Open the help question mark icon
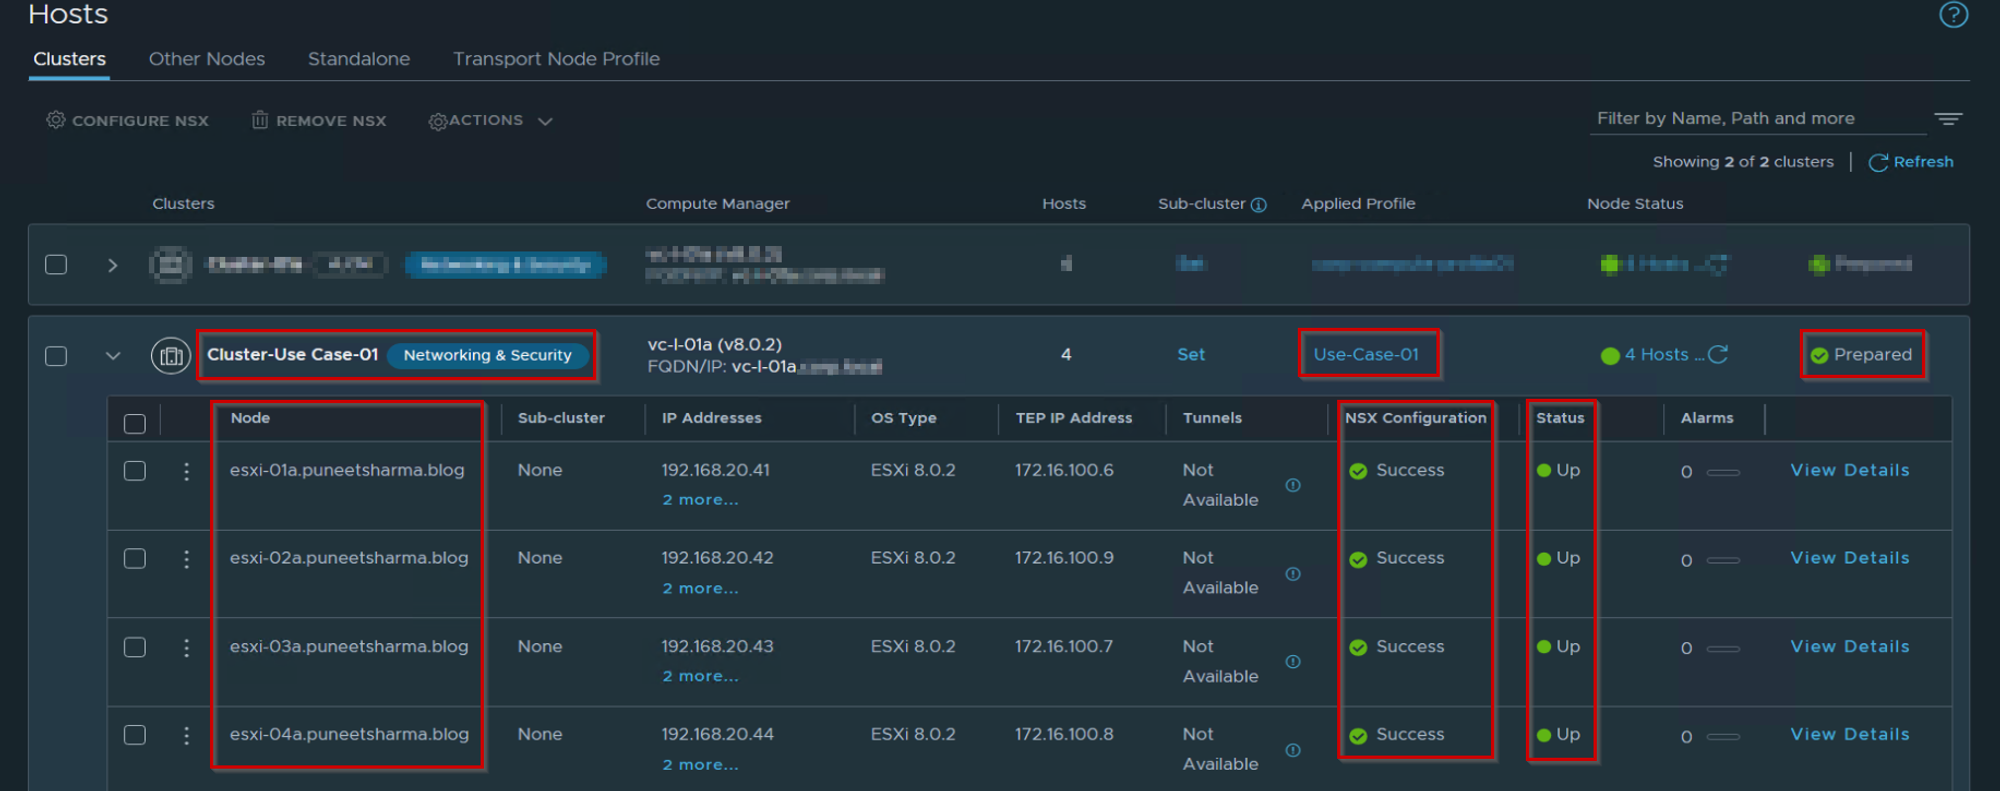2000x791 pixels. pos(1953,15)
